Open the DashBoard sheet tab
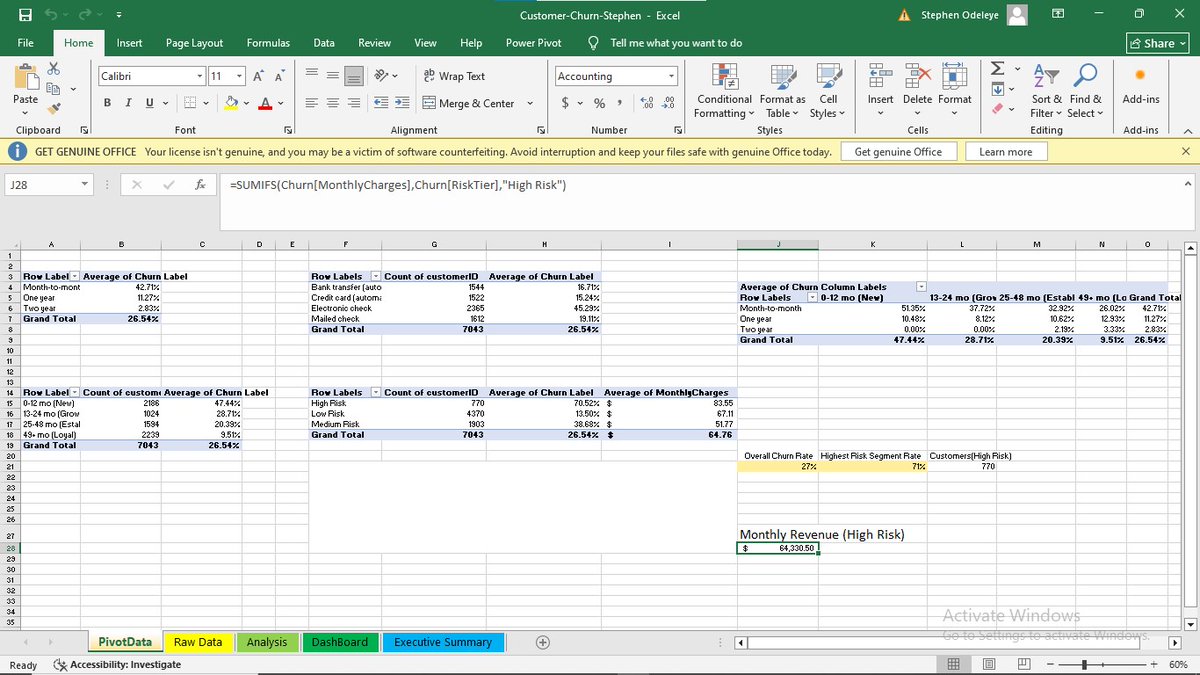 (x=340, y=642)
